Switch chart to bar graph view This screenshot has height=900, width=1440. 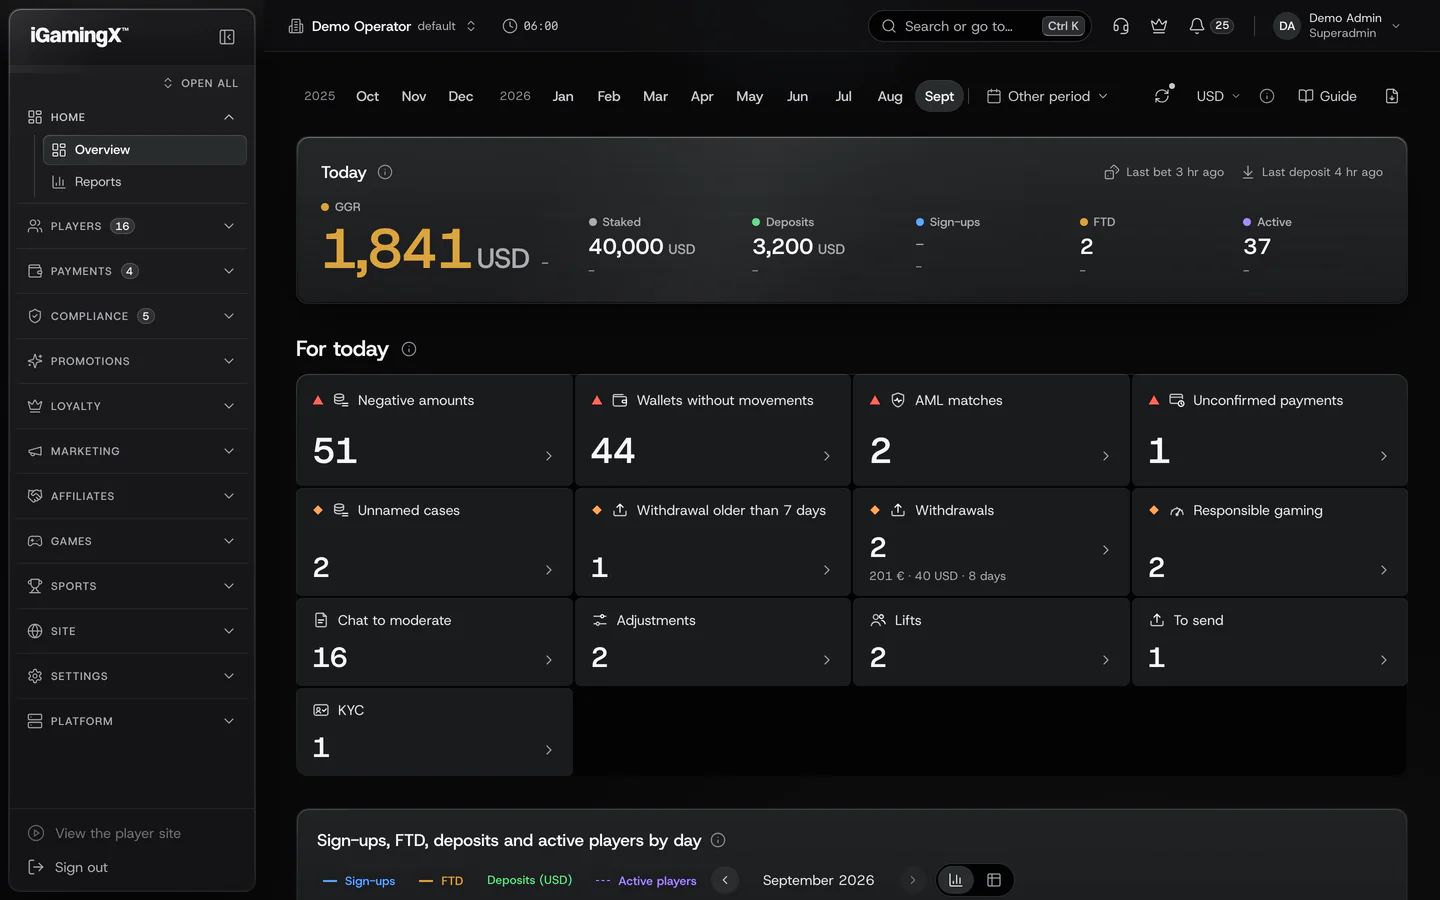tap(956, 880)
